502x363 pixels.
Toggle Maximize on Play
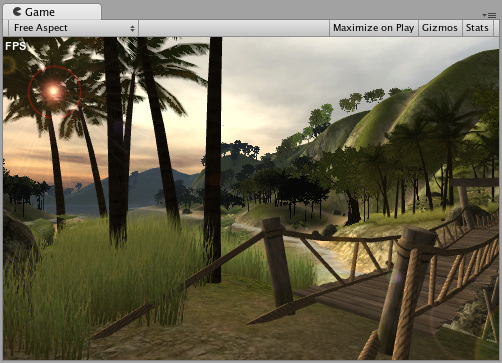pyautogui.click(x=373, y=28)
